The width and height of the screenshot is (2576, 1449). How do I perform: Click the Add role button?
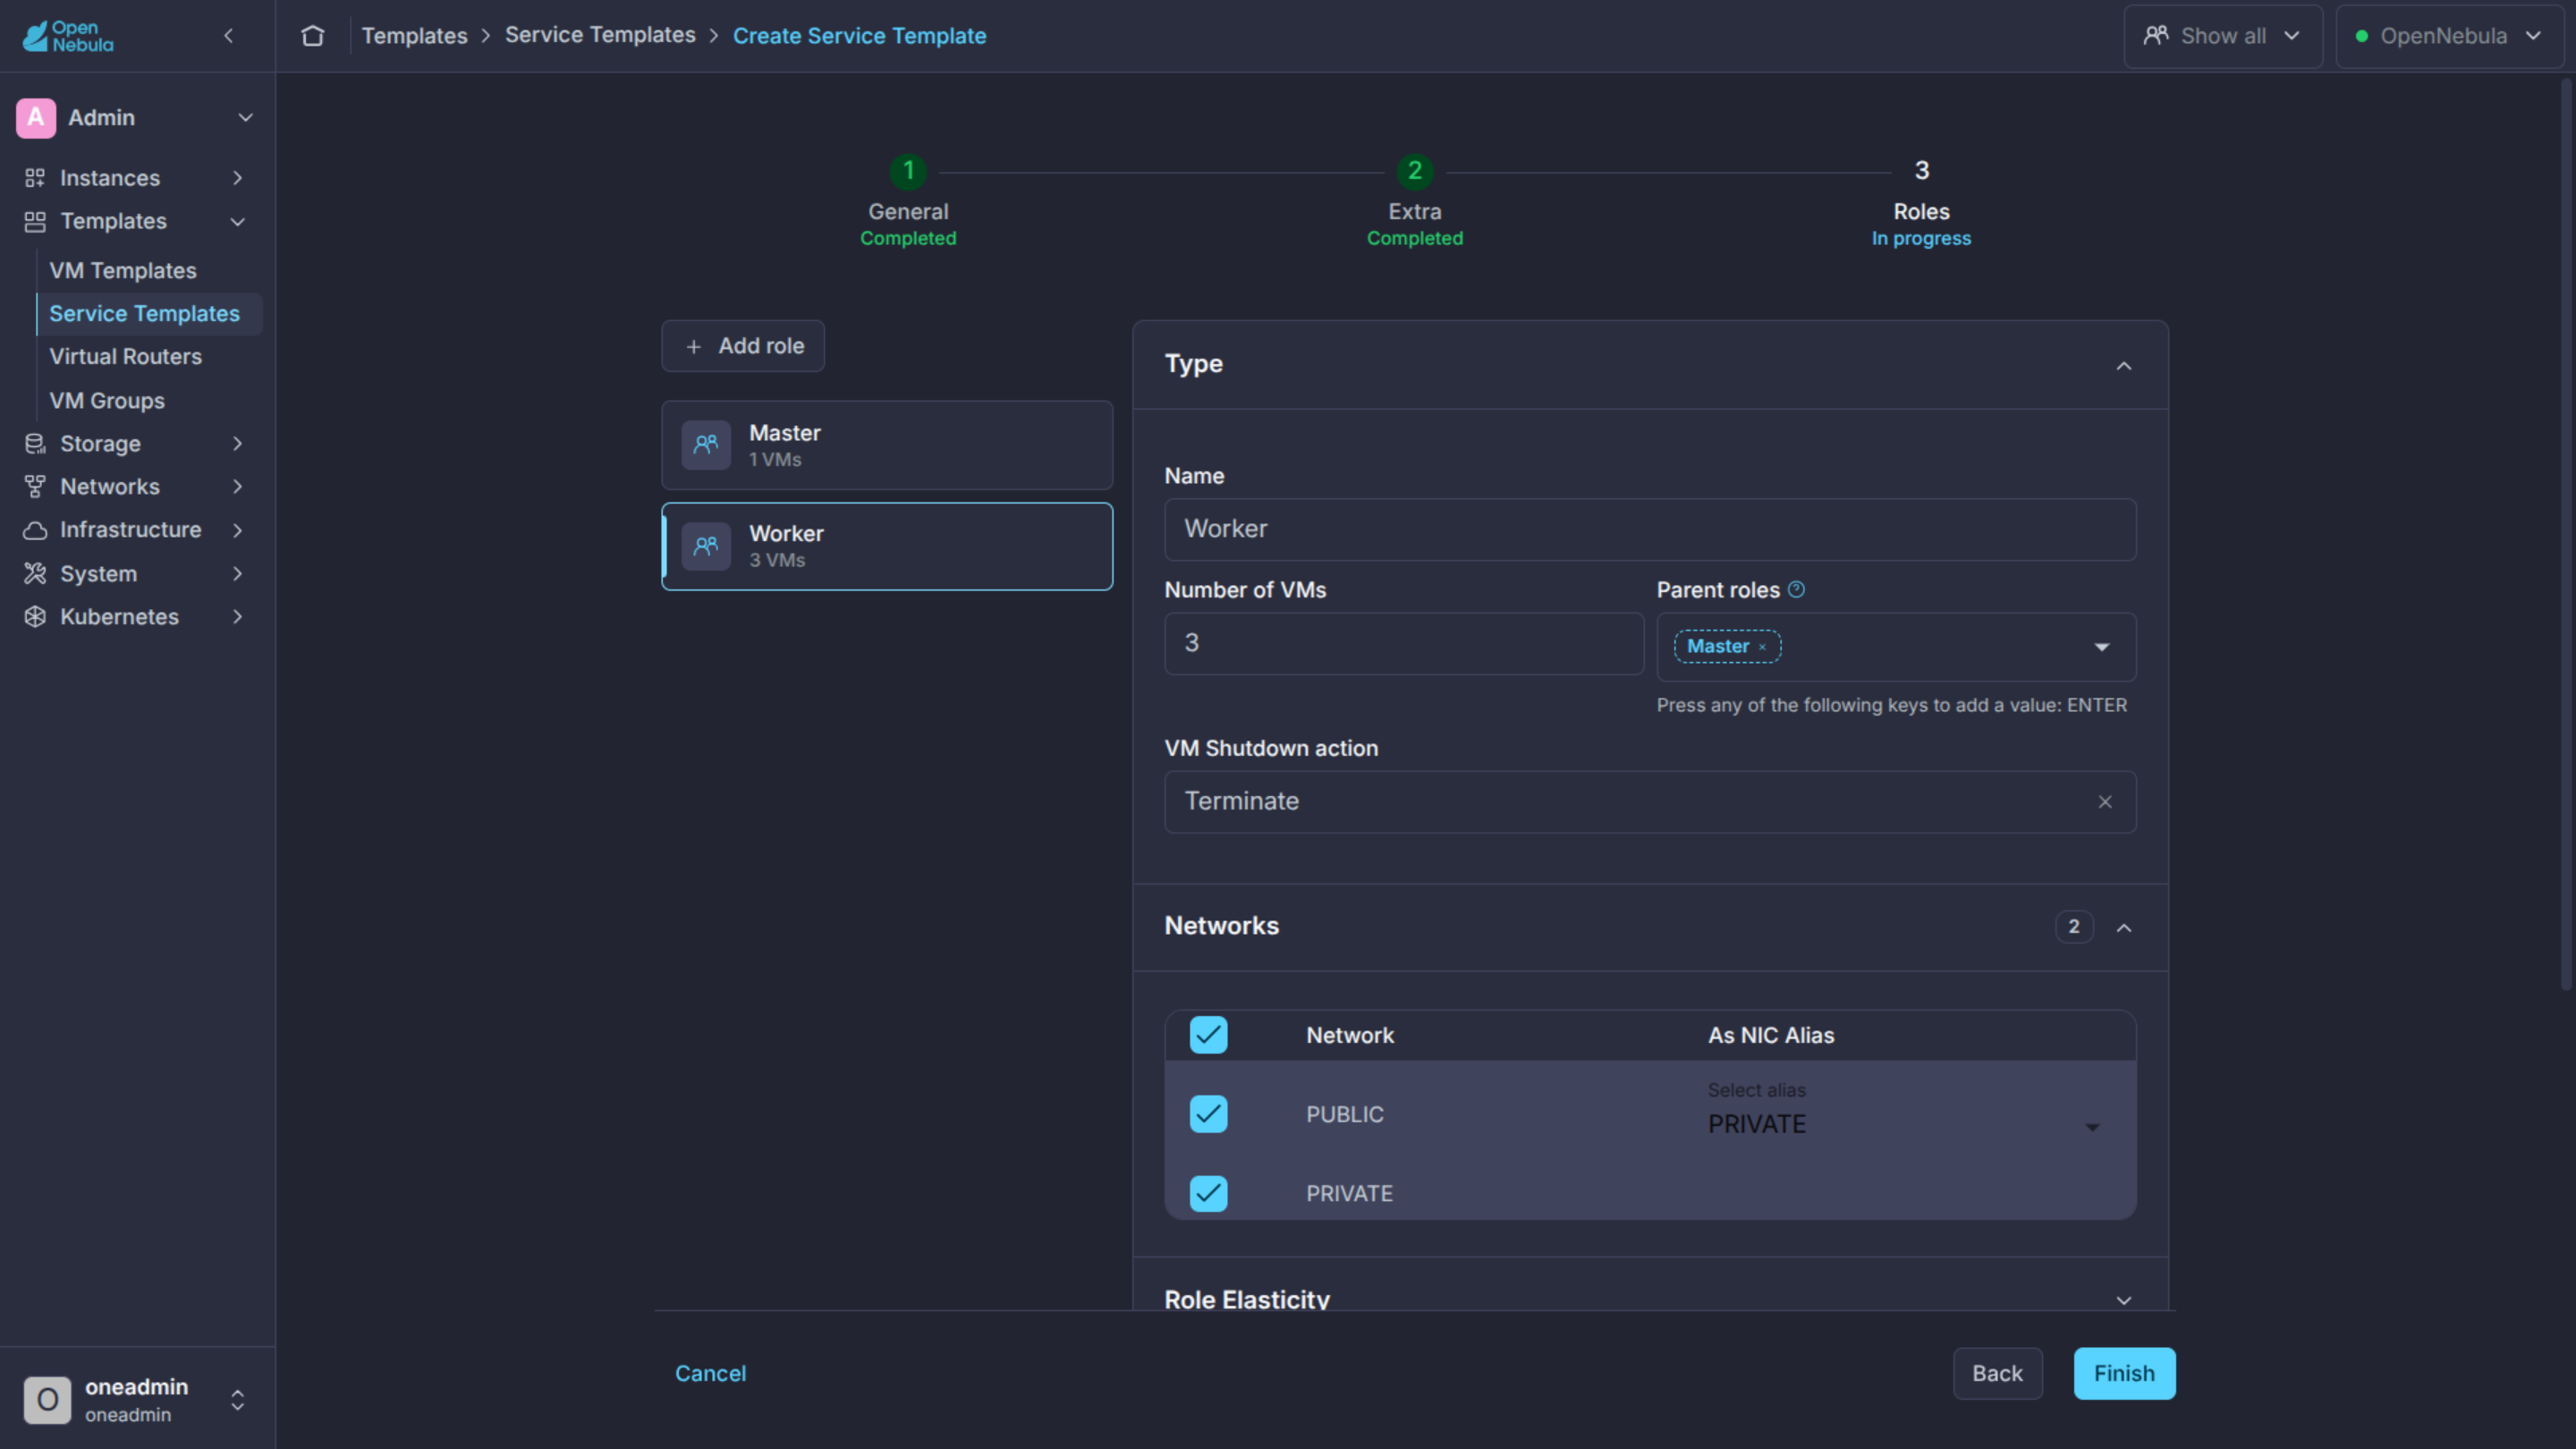743,346
